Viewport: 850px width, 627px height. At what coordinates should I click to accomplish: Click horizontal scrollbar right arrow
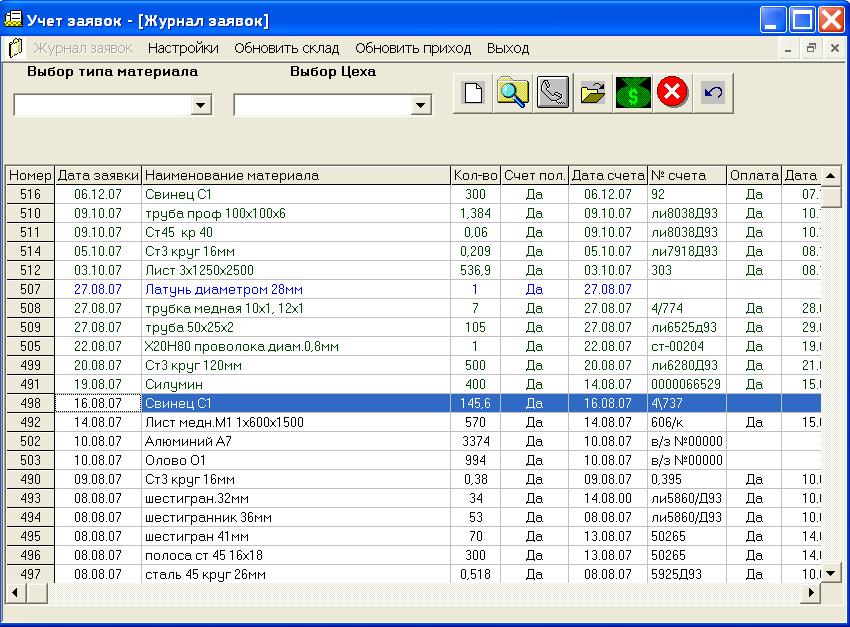(x=812, y=593)
